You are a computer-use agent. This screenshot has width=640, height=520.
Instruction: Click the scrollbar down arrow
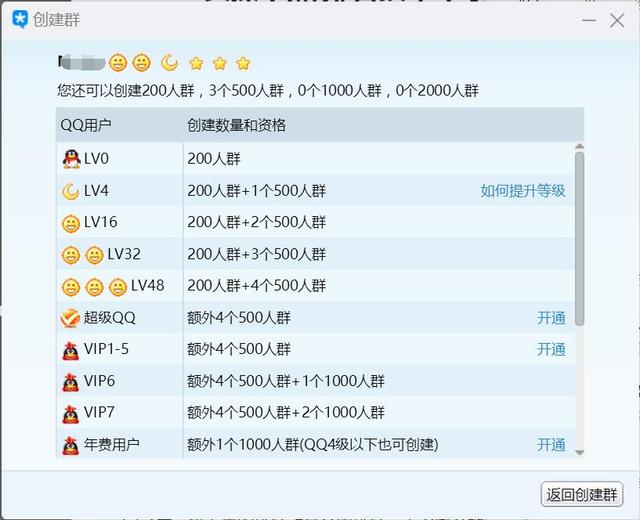579,452
